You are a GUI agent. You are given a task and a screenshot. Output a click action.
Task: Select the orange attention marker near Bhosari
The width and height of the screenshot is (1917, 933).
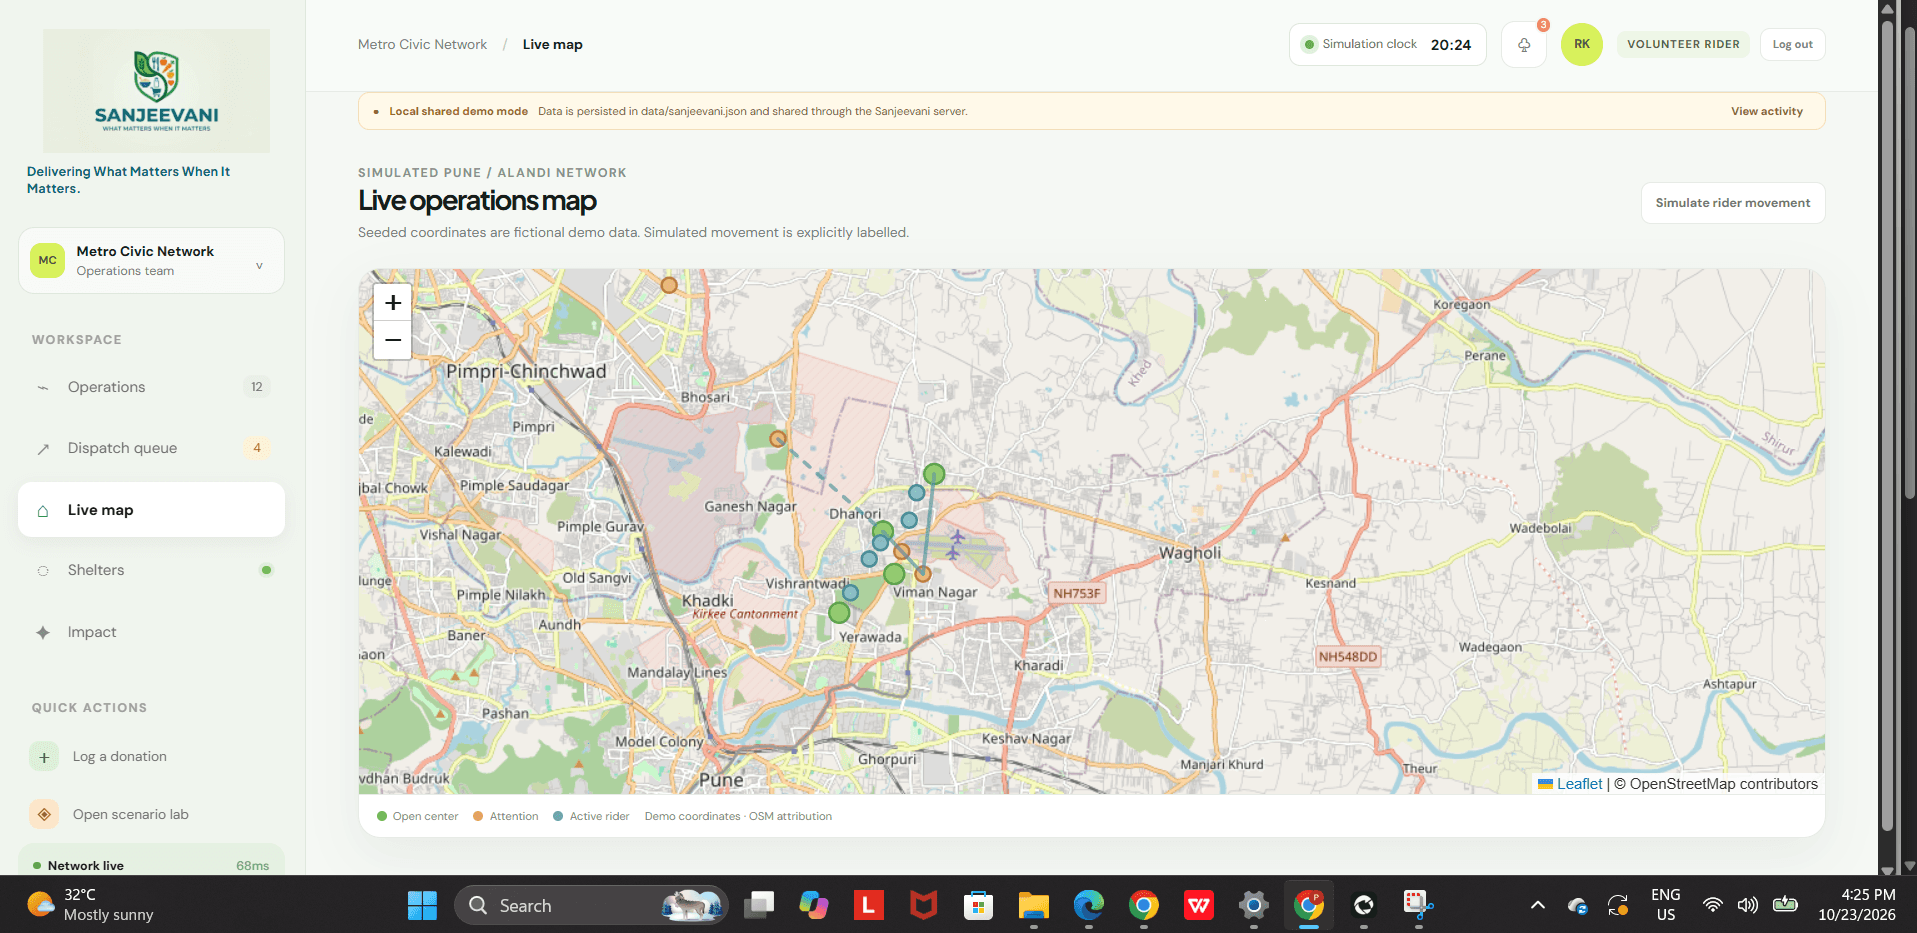[x=778, y=439]
